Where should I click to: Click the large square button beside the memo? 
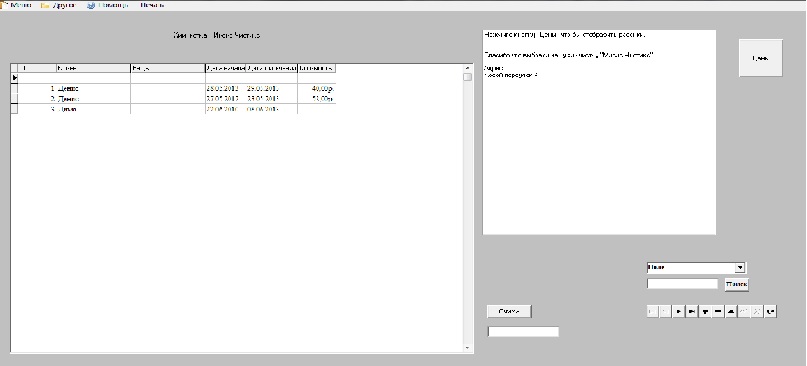click(x=761, y=58)
